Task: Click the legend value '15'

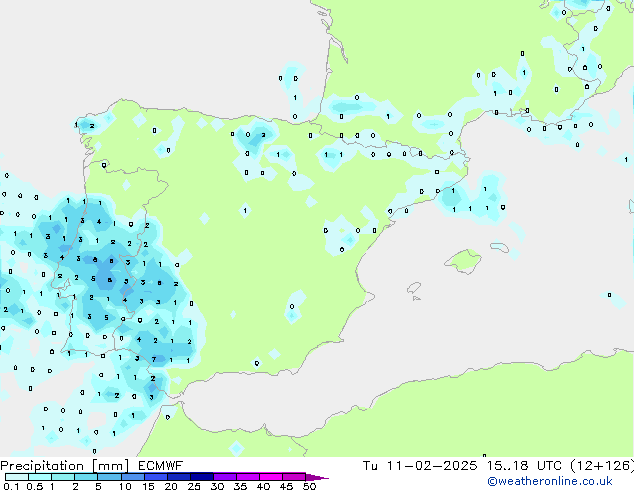Action: 148,486
